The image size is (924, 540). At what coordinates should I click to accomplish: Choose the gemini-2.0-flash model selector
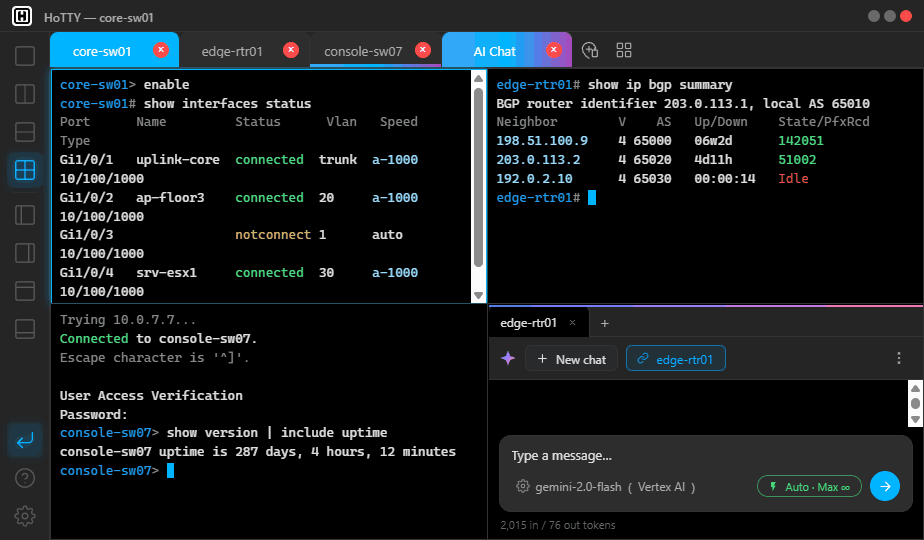615,487
